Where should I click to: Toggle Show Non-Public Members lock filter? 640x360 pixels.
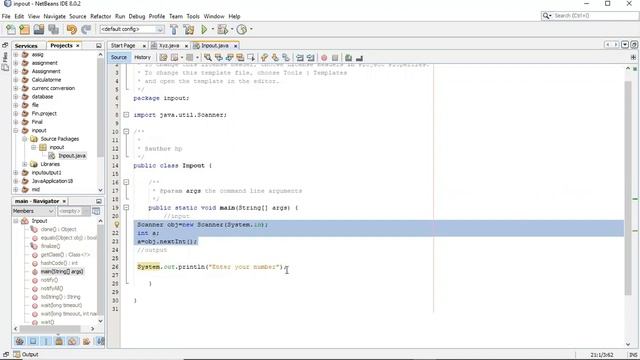[59, 341]
